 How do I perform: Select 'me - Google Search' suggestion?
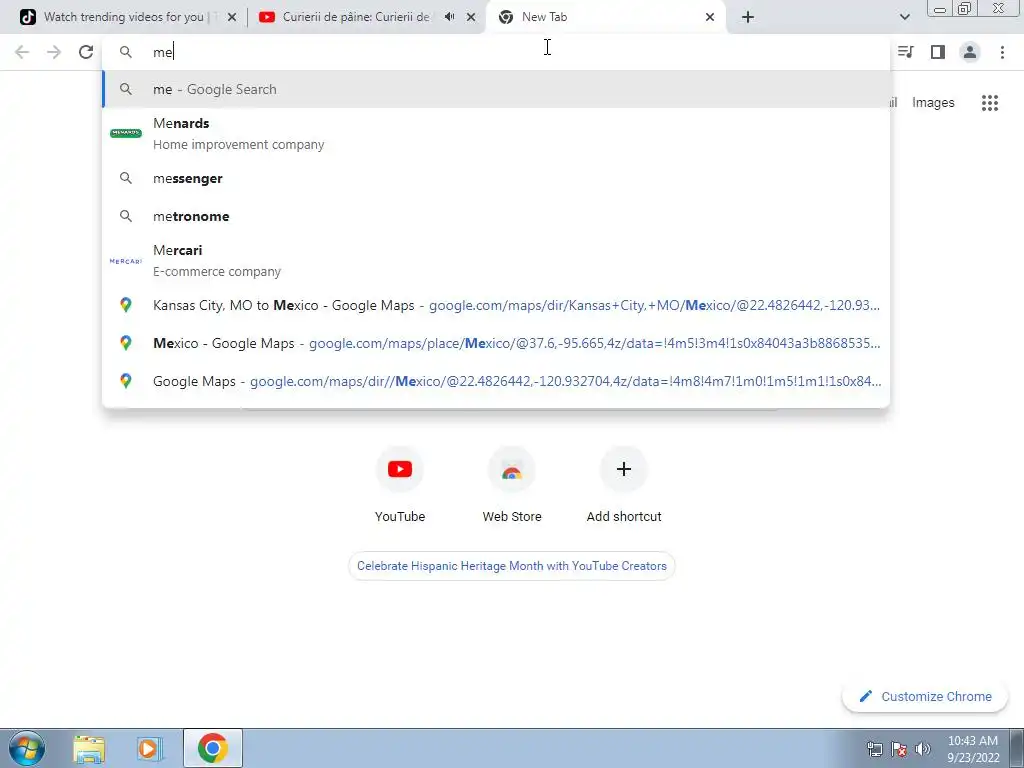coord(496,89)
